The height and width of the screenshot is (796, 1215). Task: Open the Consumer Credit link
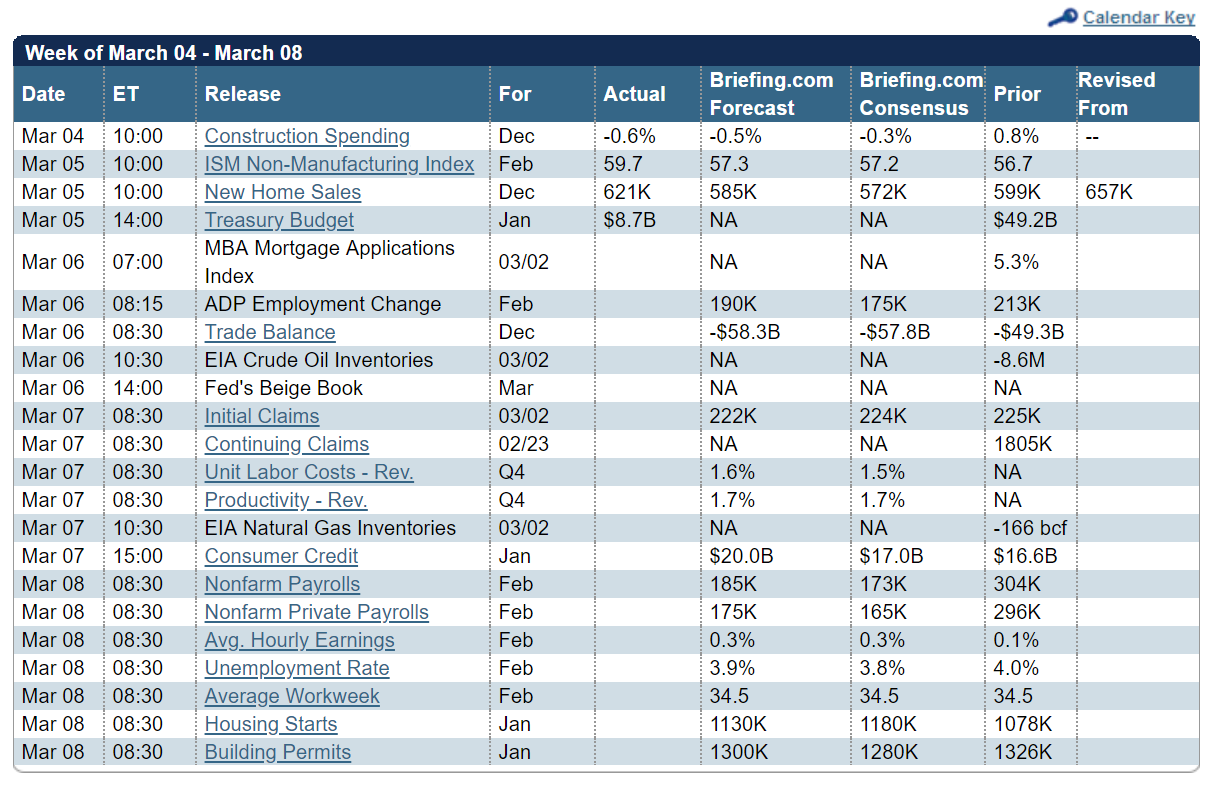coord(281,556)
